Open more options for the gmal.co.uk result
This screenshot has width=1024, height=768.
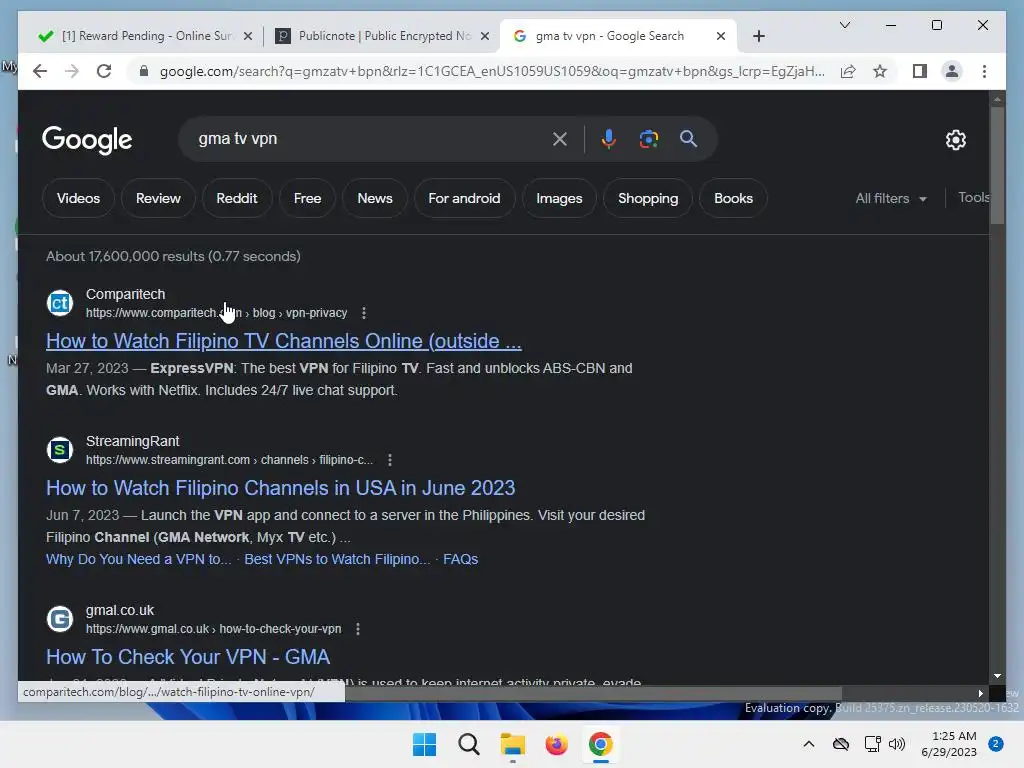pos(358,630)
